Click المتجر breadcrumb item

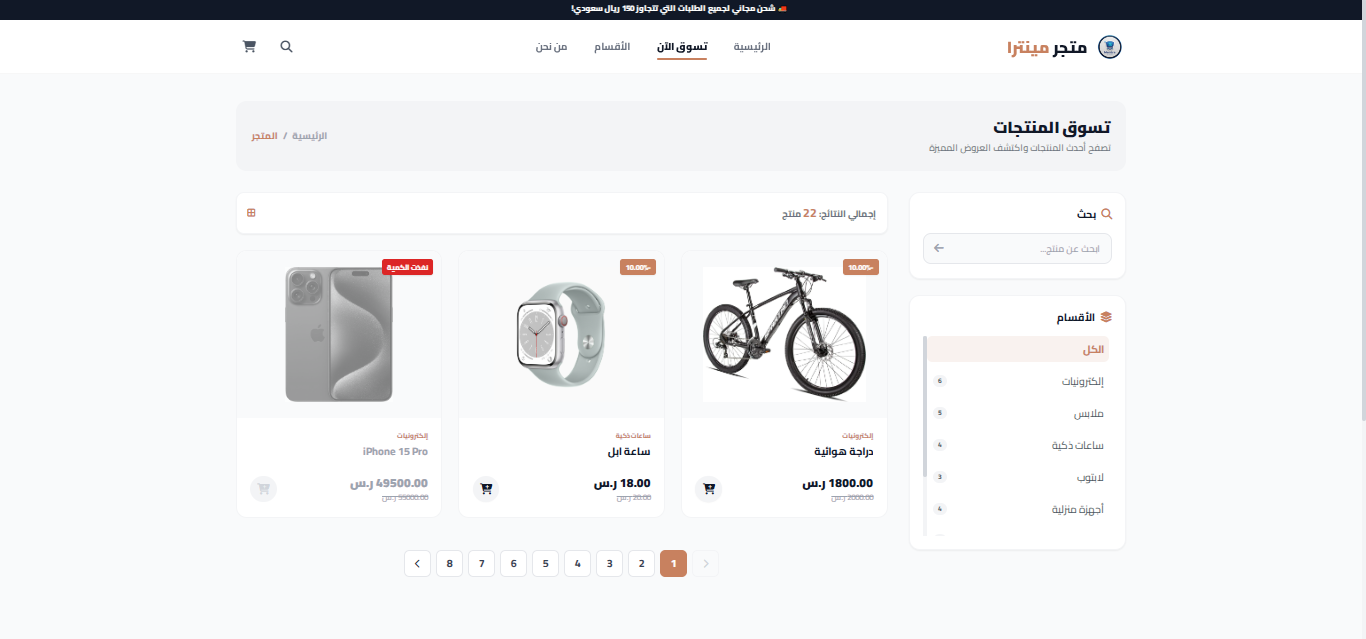point(265,135)
